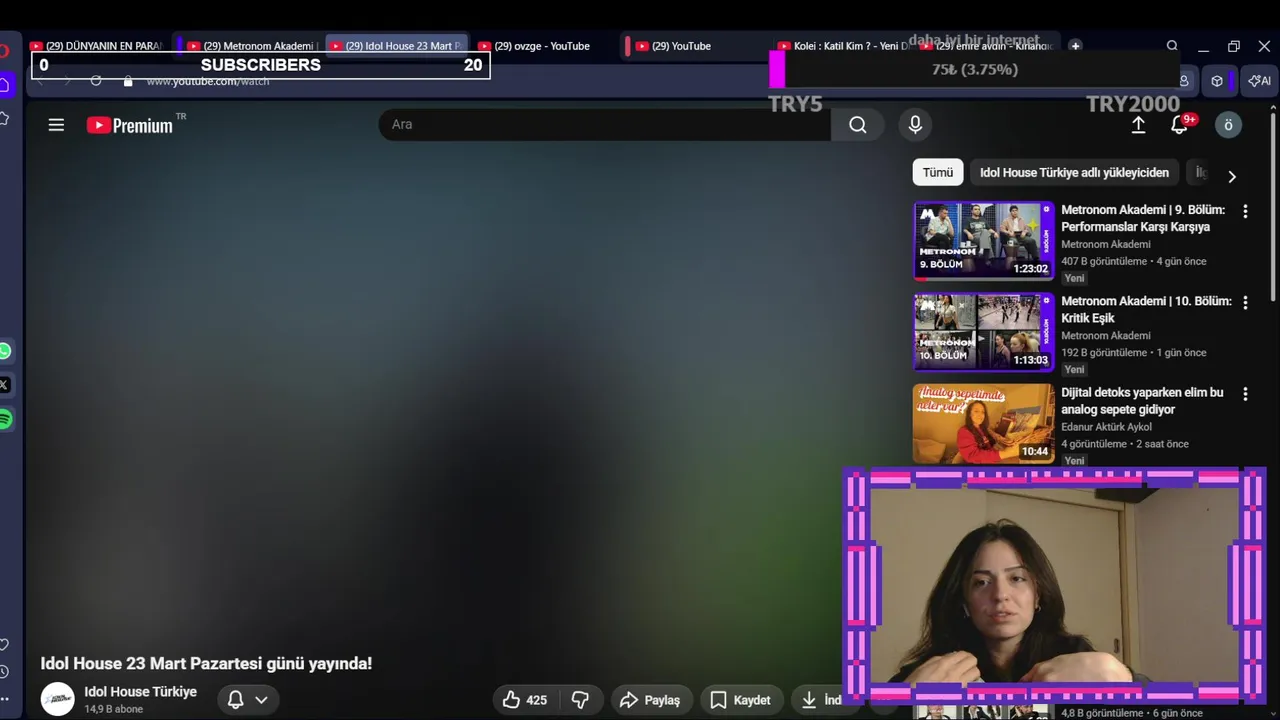Click the search magnifier button
1280x720 pixels.
pyautogui.click(x=858, y=124)
